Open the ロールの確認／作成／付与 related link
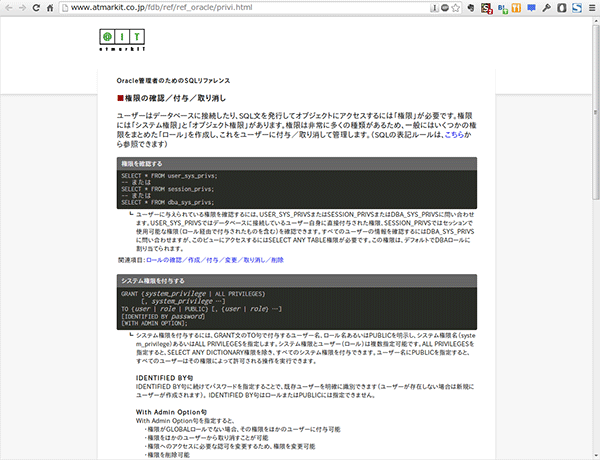Screen dimensions: 600x460 (215, 260)
